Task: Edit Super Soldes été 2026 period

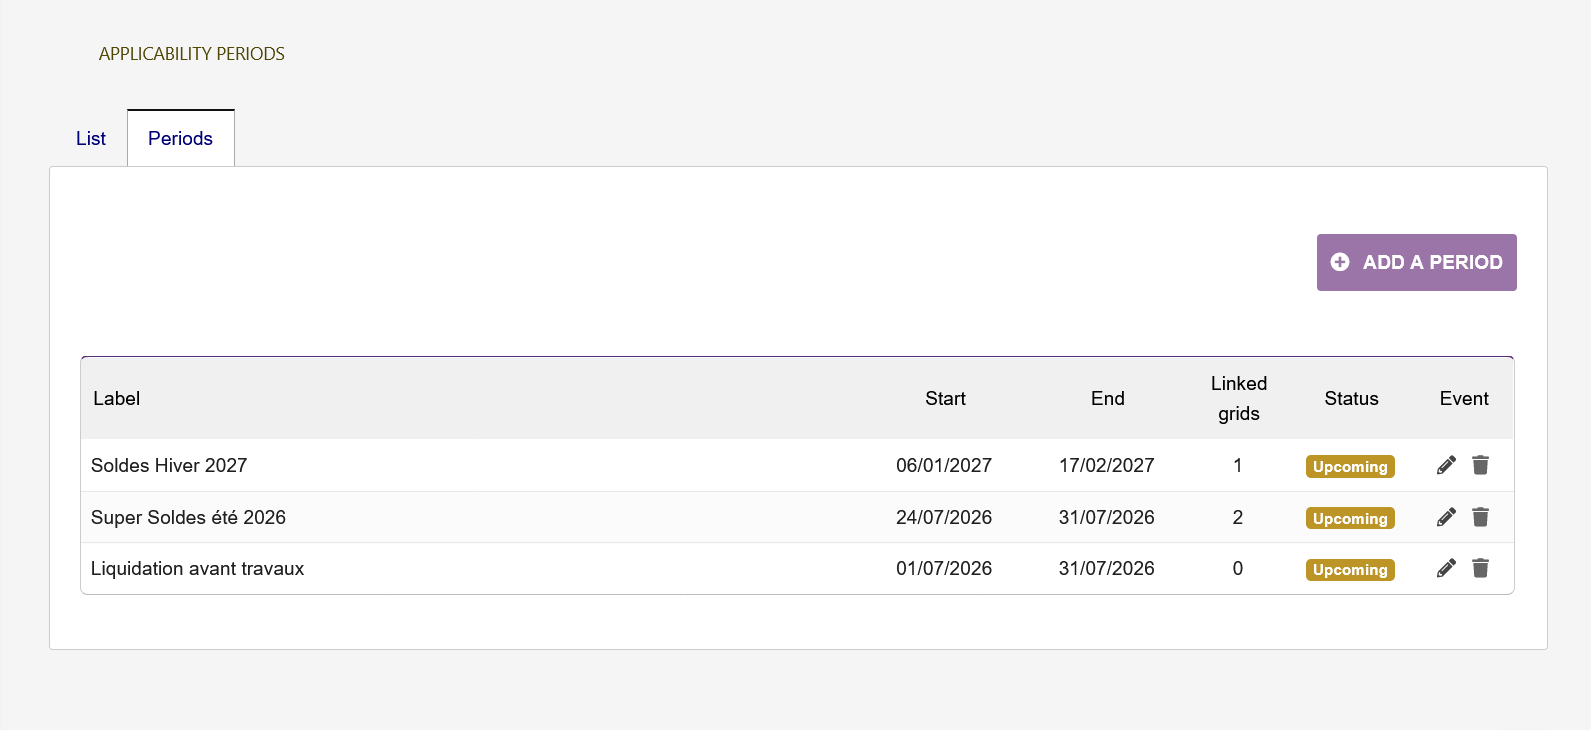Action: (1446, 517)
